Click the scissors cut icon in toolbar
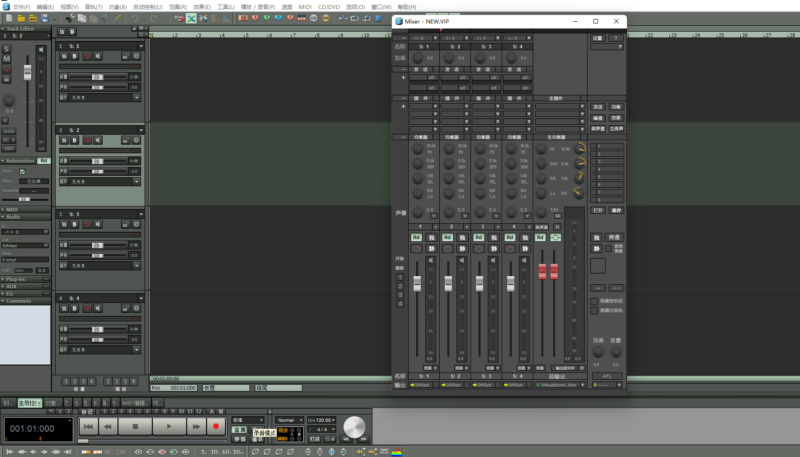This screenshot has width=800, height=457. point(69,18)
